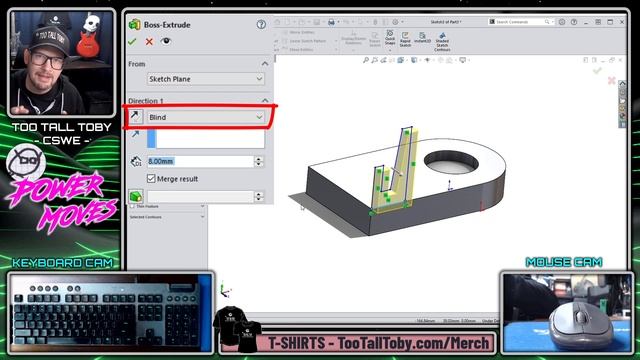Click the Quick Snaps tool
The image size is (640, 360).
pyautogui.click(x=390, y=36)
